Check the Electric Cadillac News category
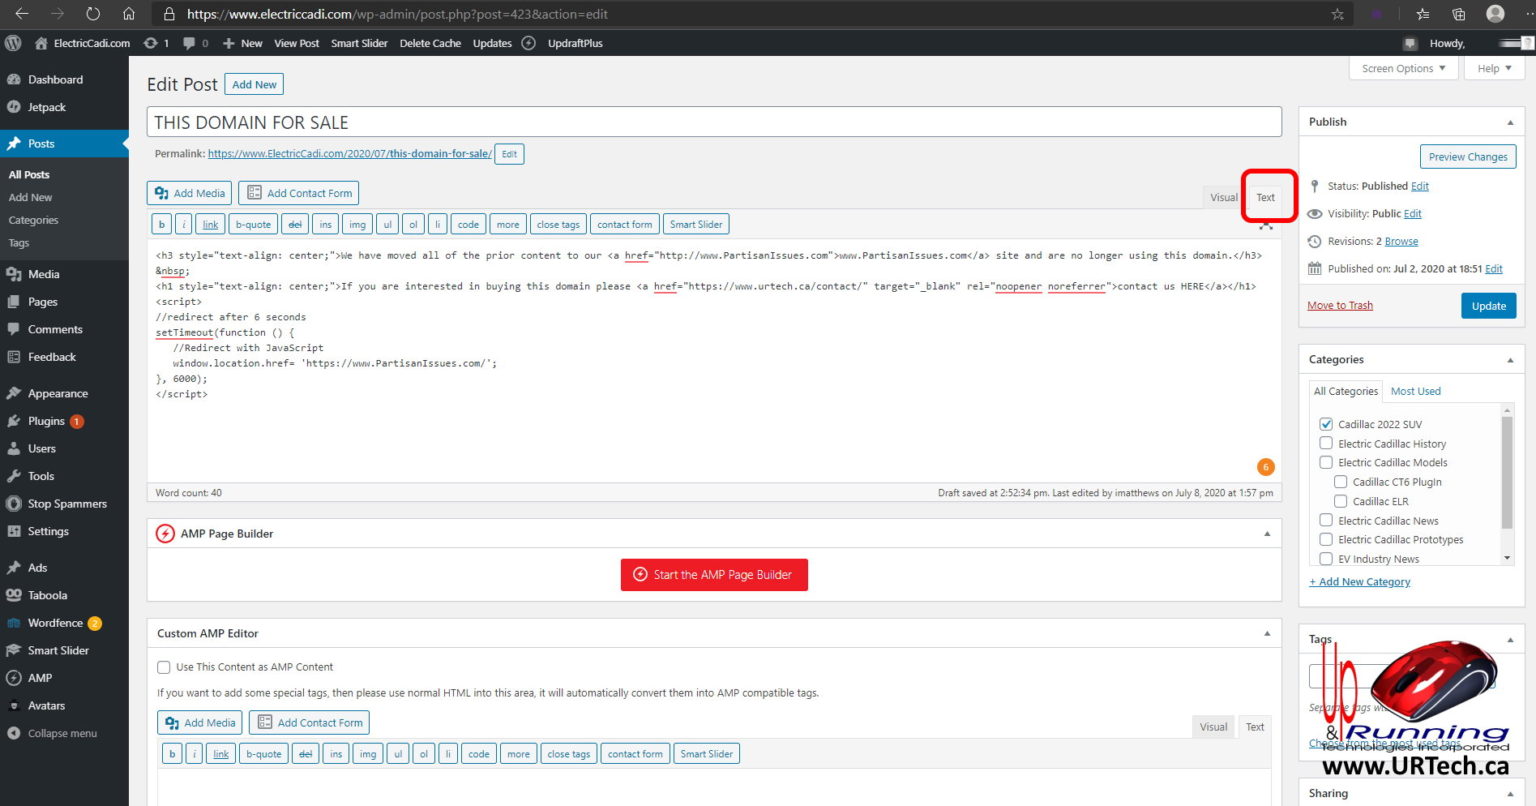This screenshot has height=806, width=1536. (1326, 520)
